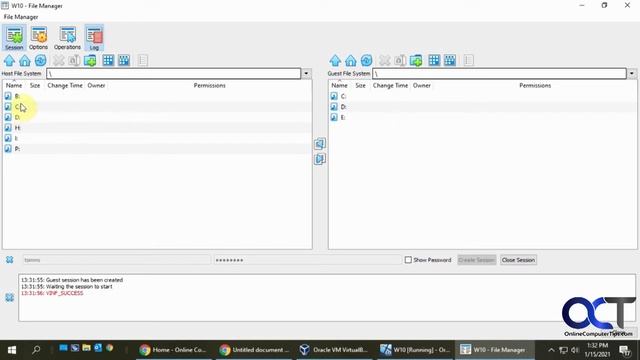
Task: Go to home folder in host pane
Action: (25, 60)
